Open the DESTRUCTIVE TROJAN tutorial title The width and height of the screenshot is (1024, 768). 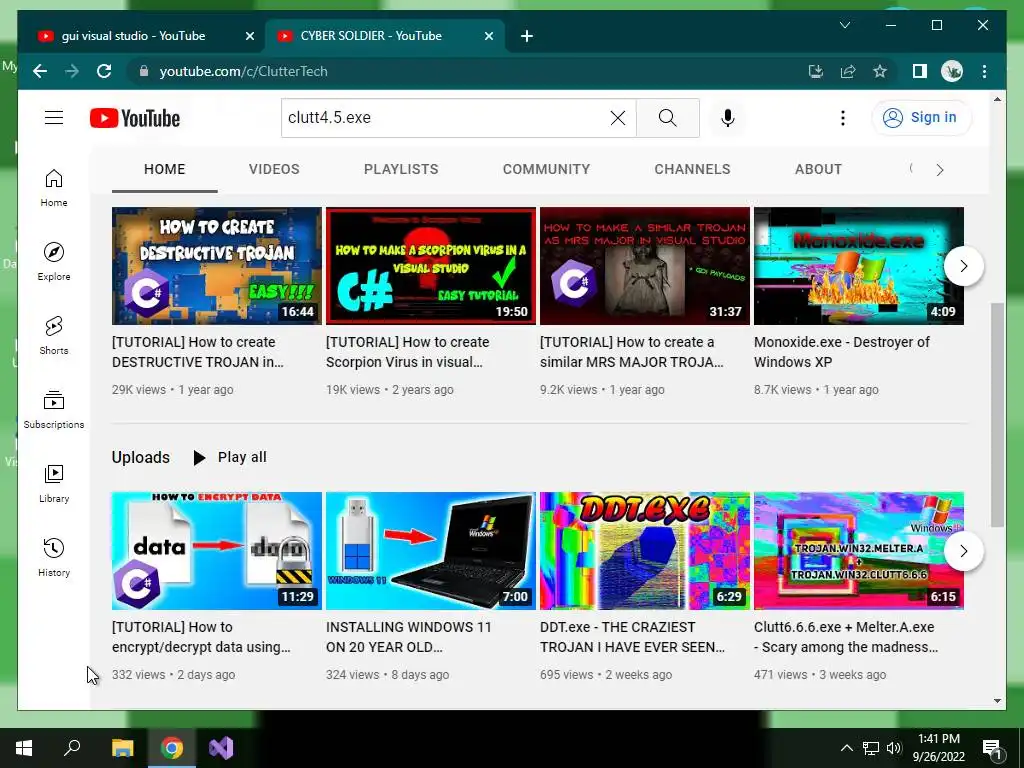tap(198, 352)
